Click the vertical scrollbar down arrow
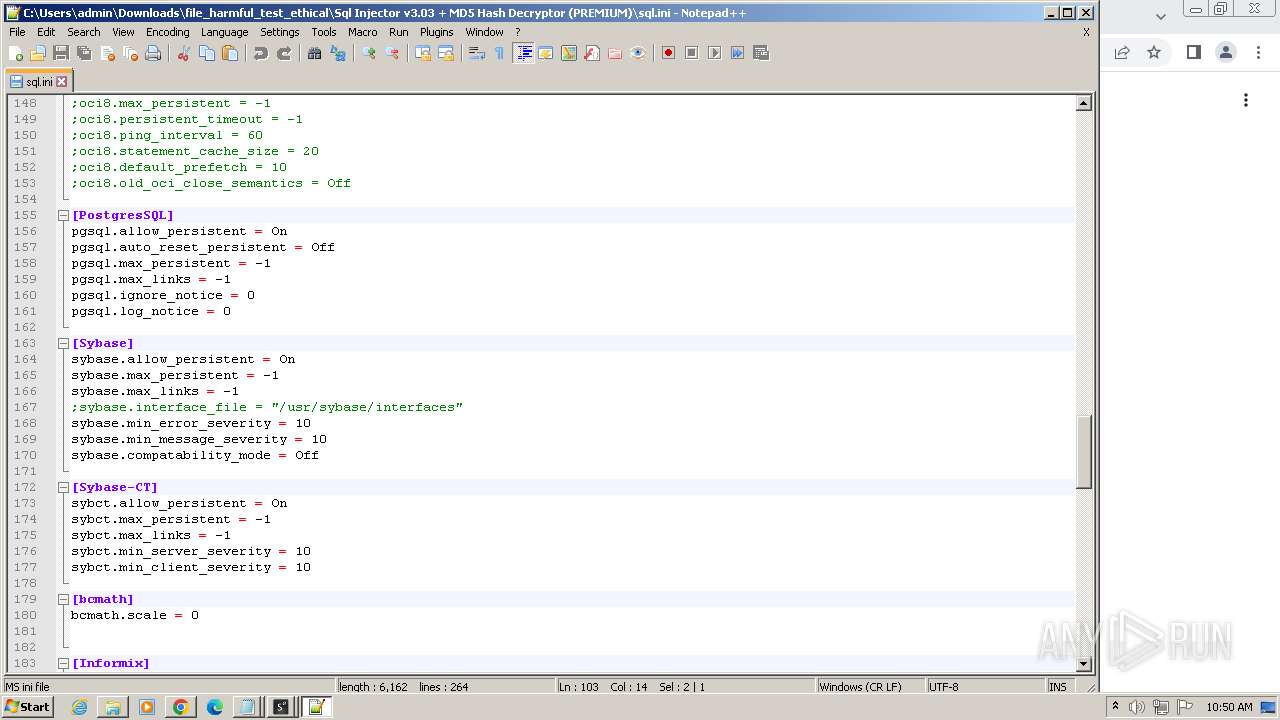The height and width of the screenshot is (720, 1280). point(1083,664)
